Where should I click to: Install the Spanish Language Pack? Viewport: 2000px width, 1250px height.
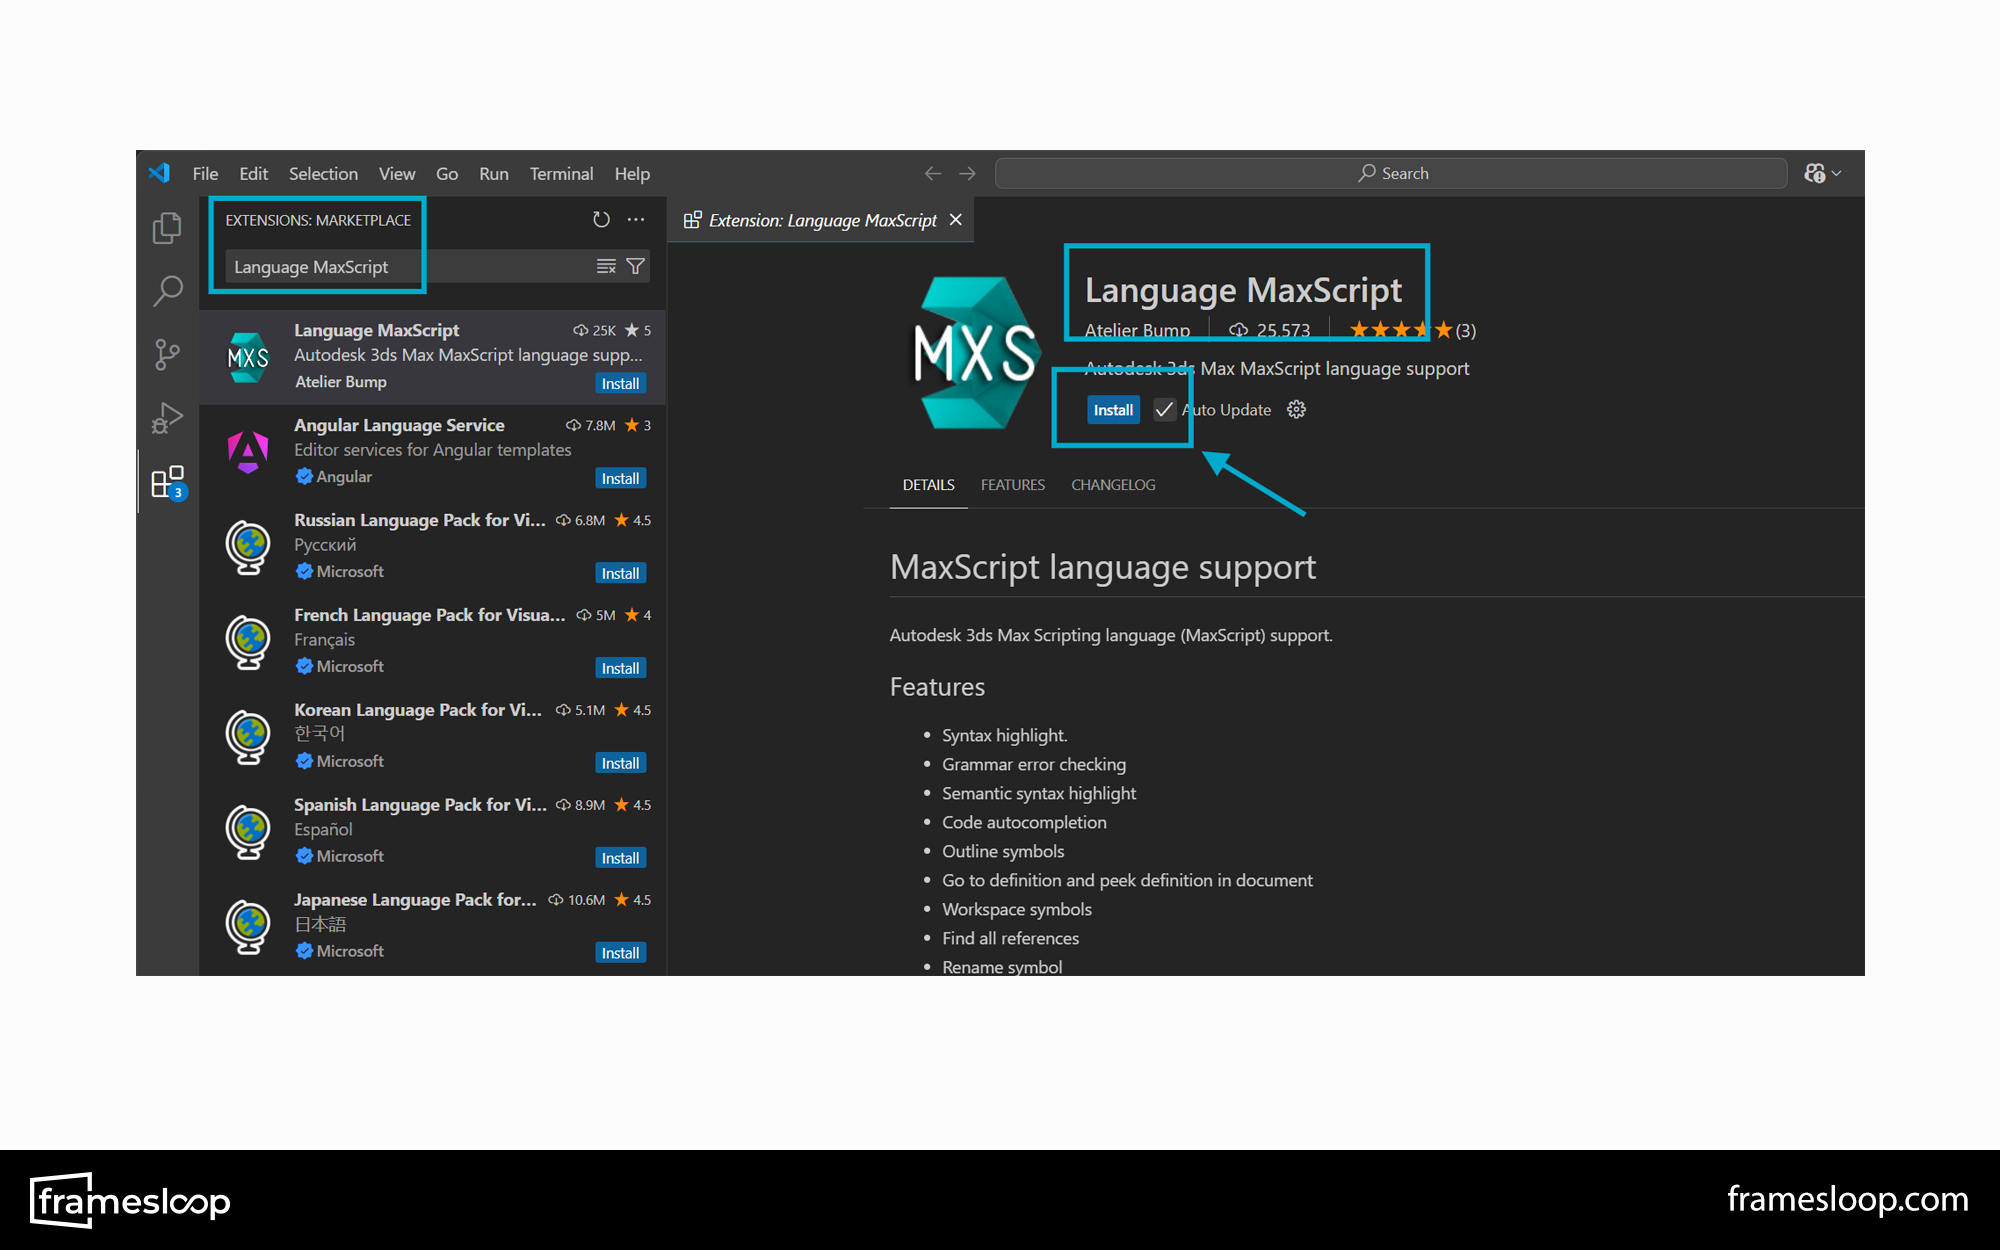620,859
